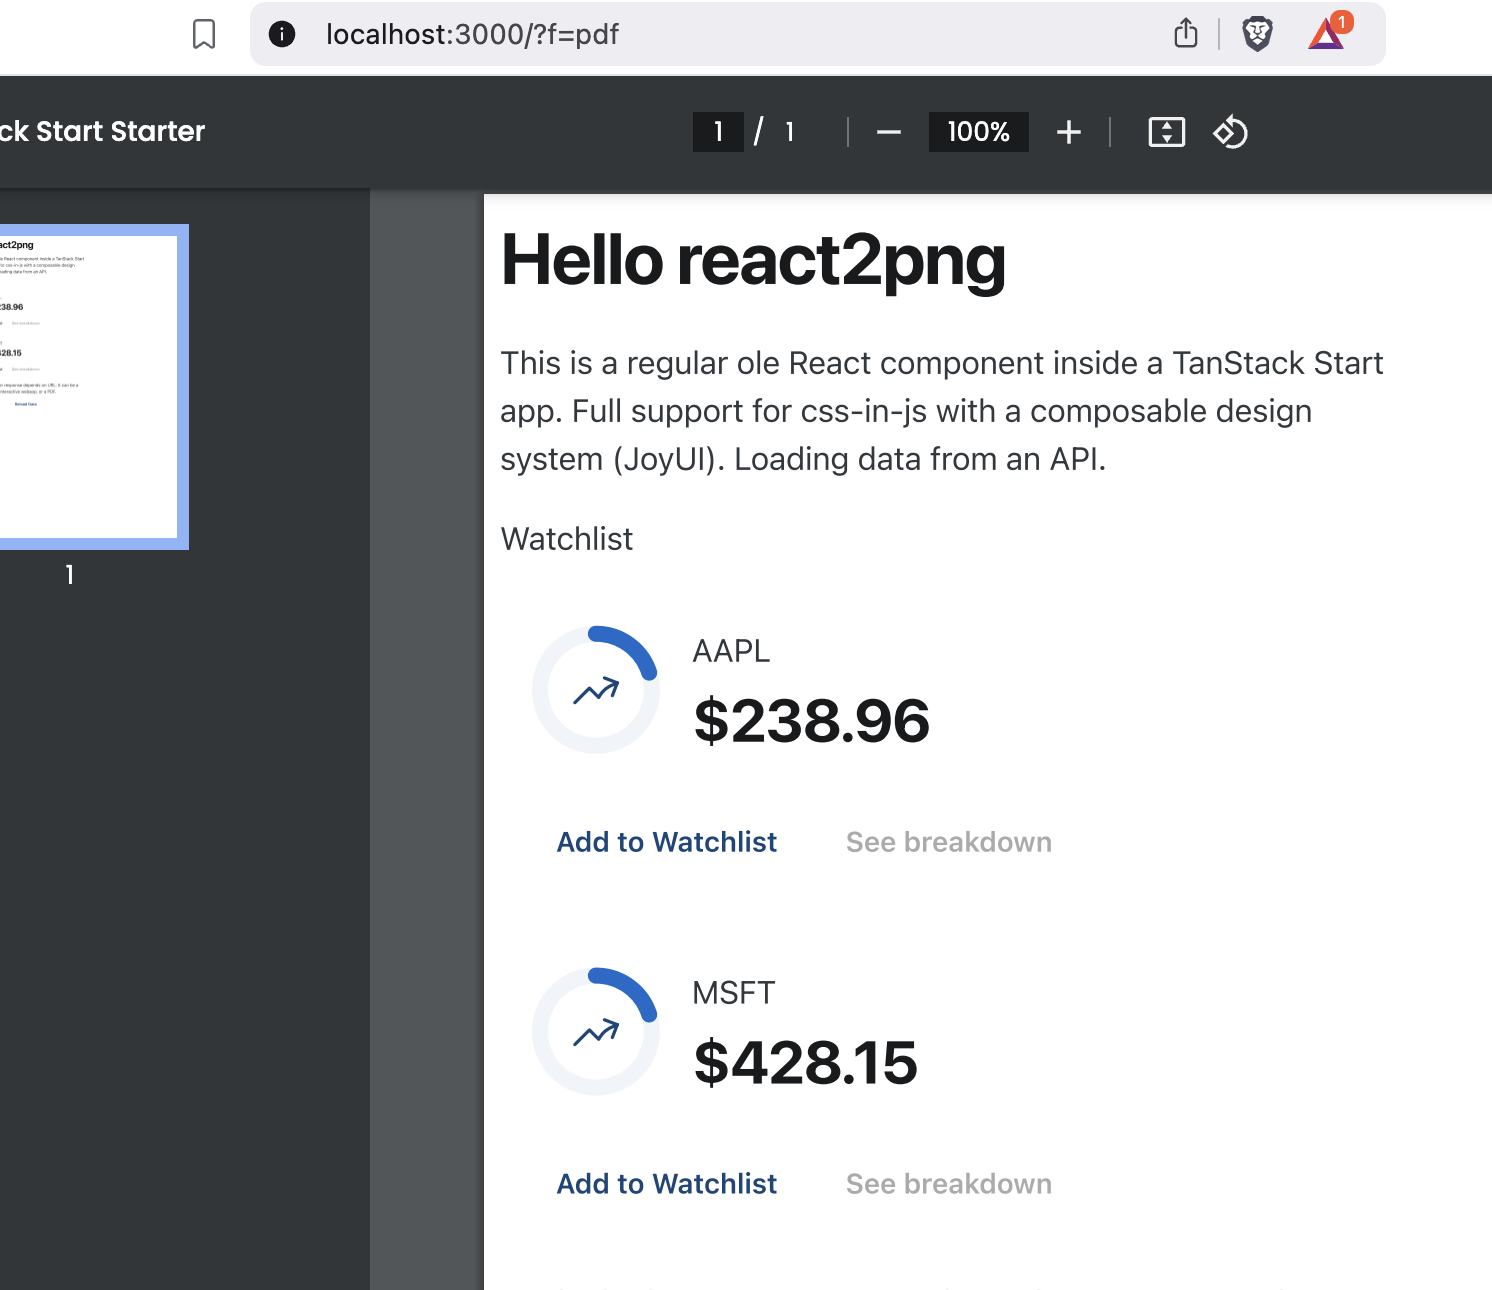
Task: Click the 100% zoom level field
Action: (979, 132)
